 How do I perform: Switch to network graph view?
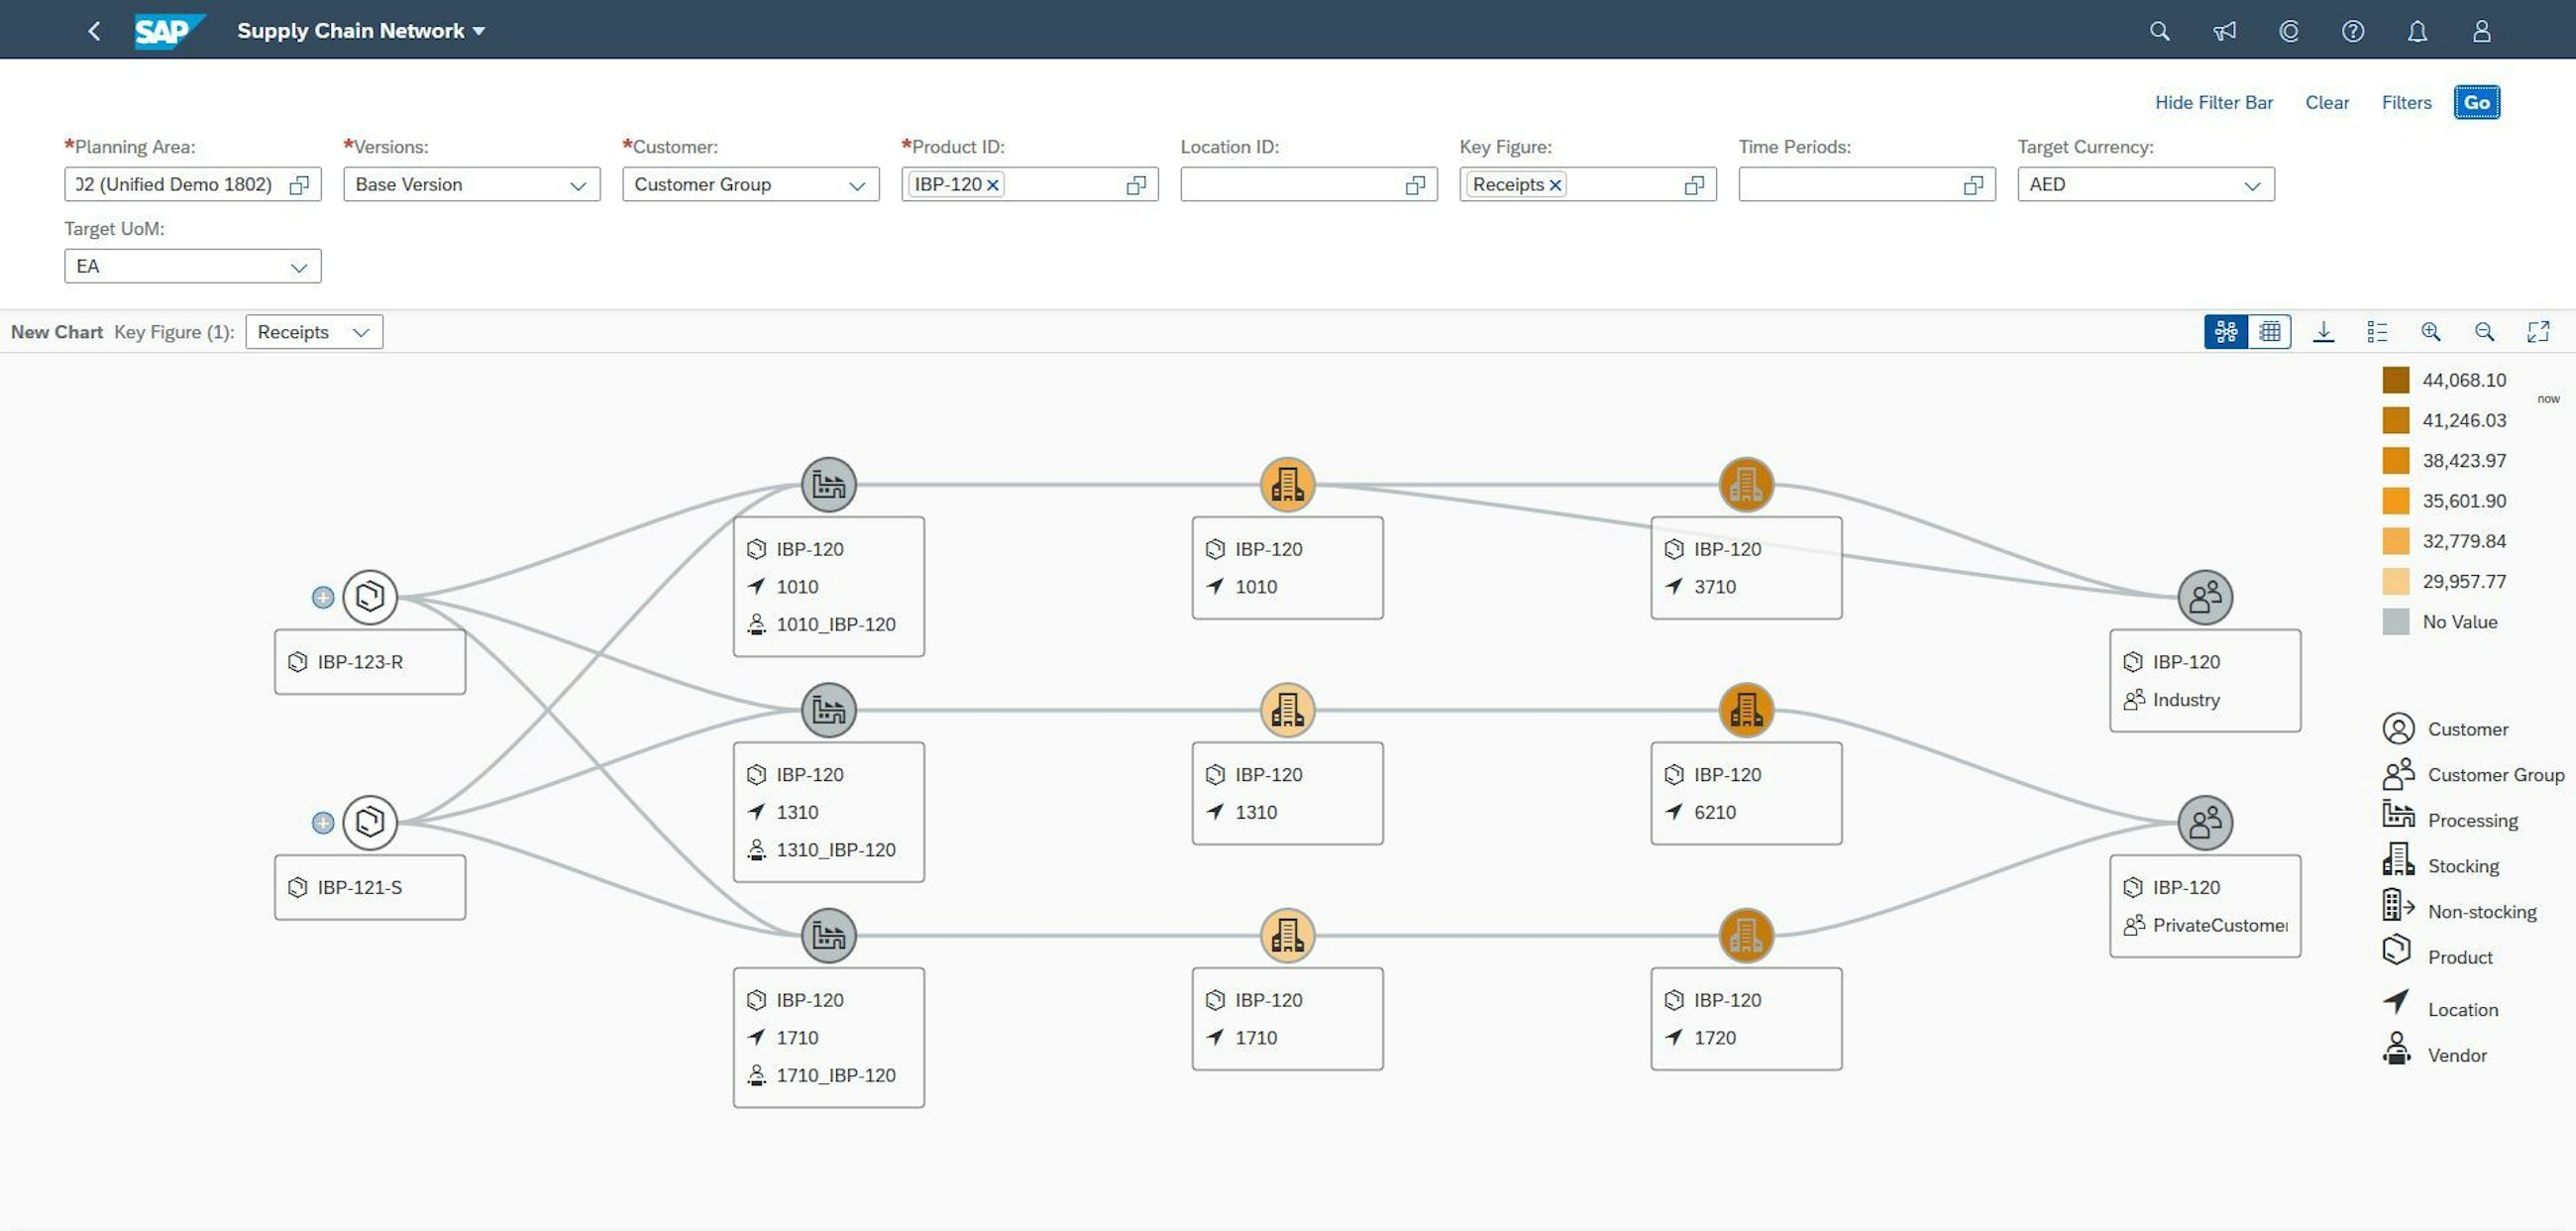pyautogui.click(x=2226, y=332)
